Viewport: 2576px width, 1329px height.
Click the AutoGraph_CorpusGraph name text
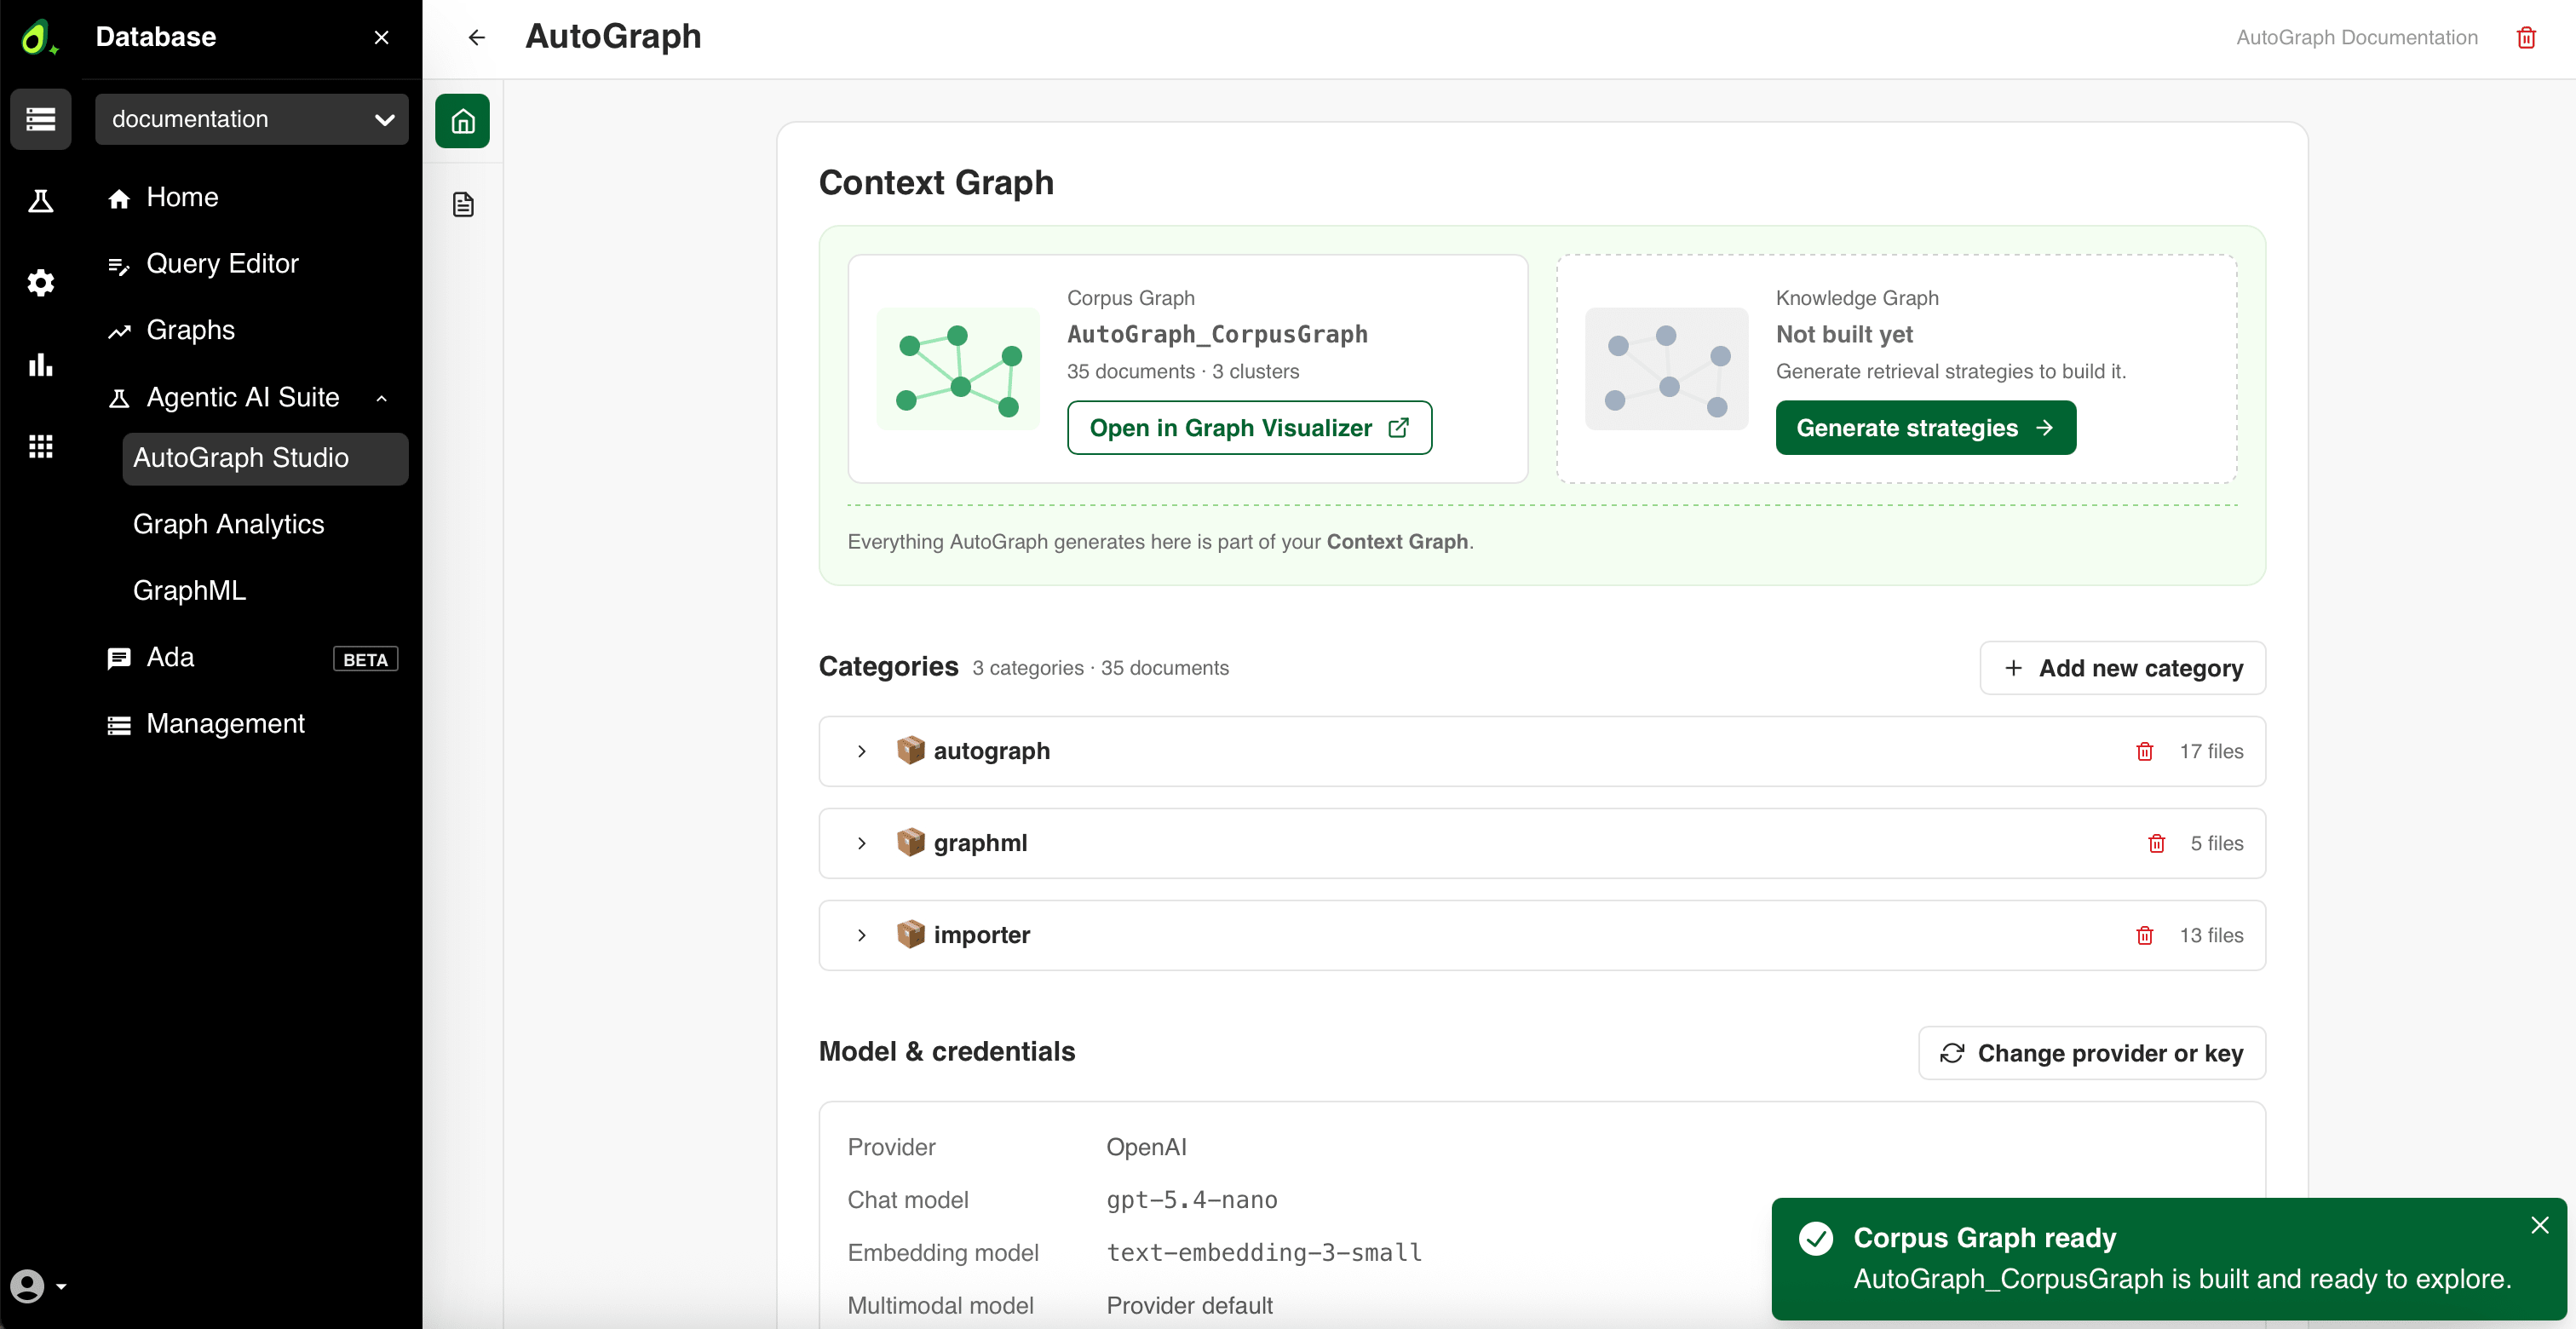pos(1217,334)
